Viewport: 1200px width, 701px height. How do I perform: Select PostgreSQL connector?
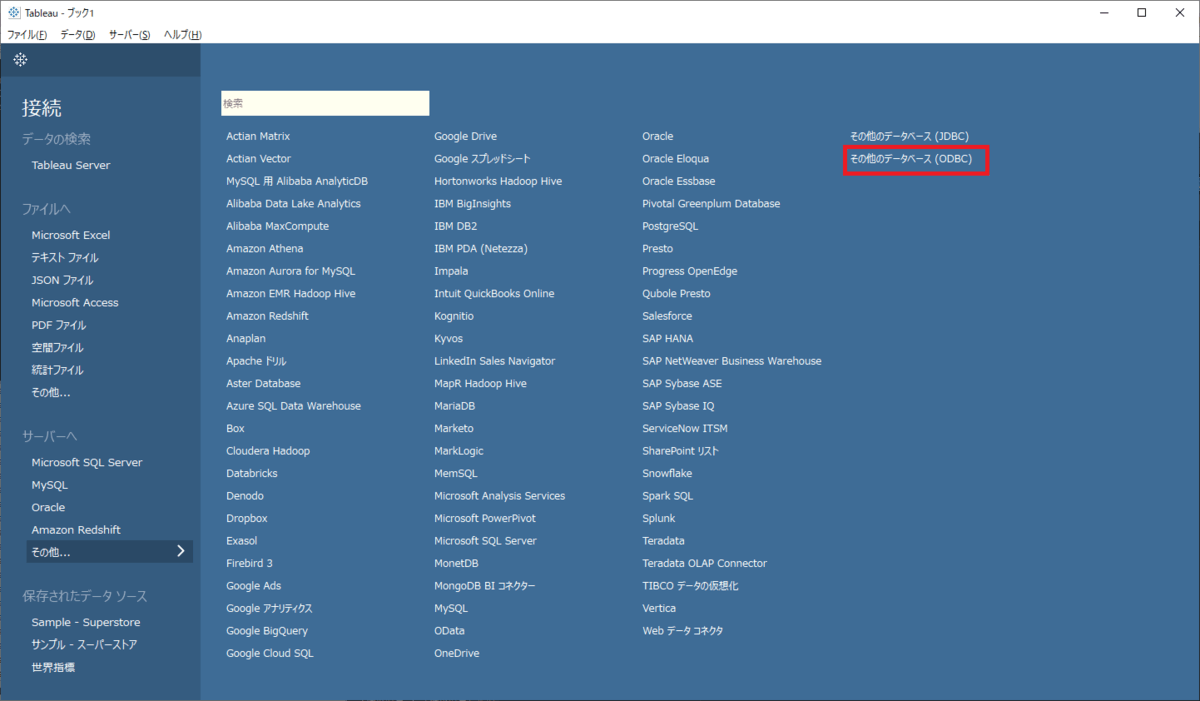[x=670, y=226]
